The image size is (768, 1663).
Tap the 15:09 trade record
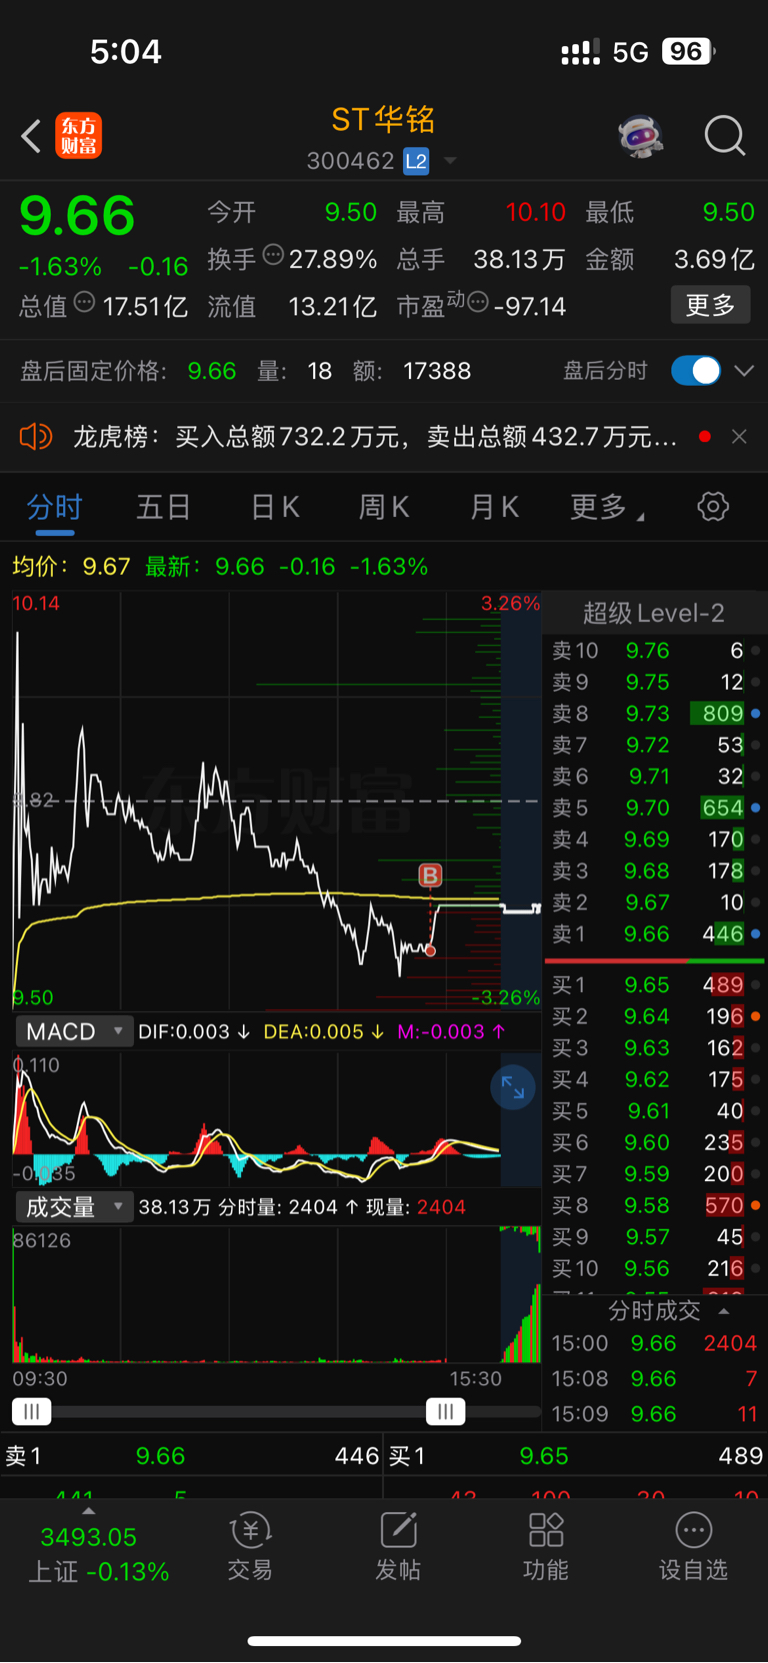655,1414
